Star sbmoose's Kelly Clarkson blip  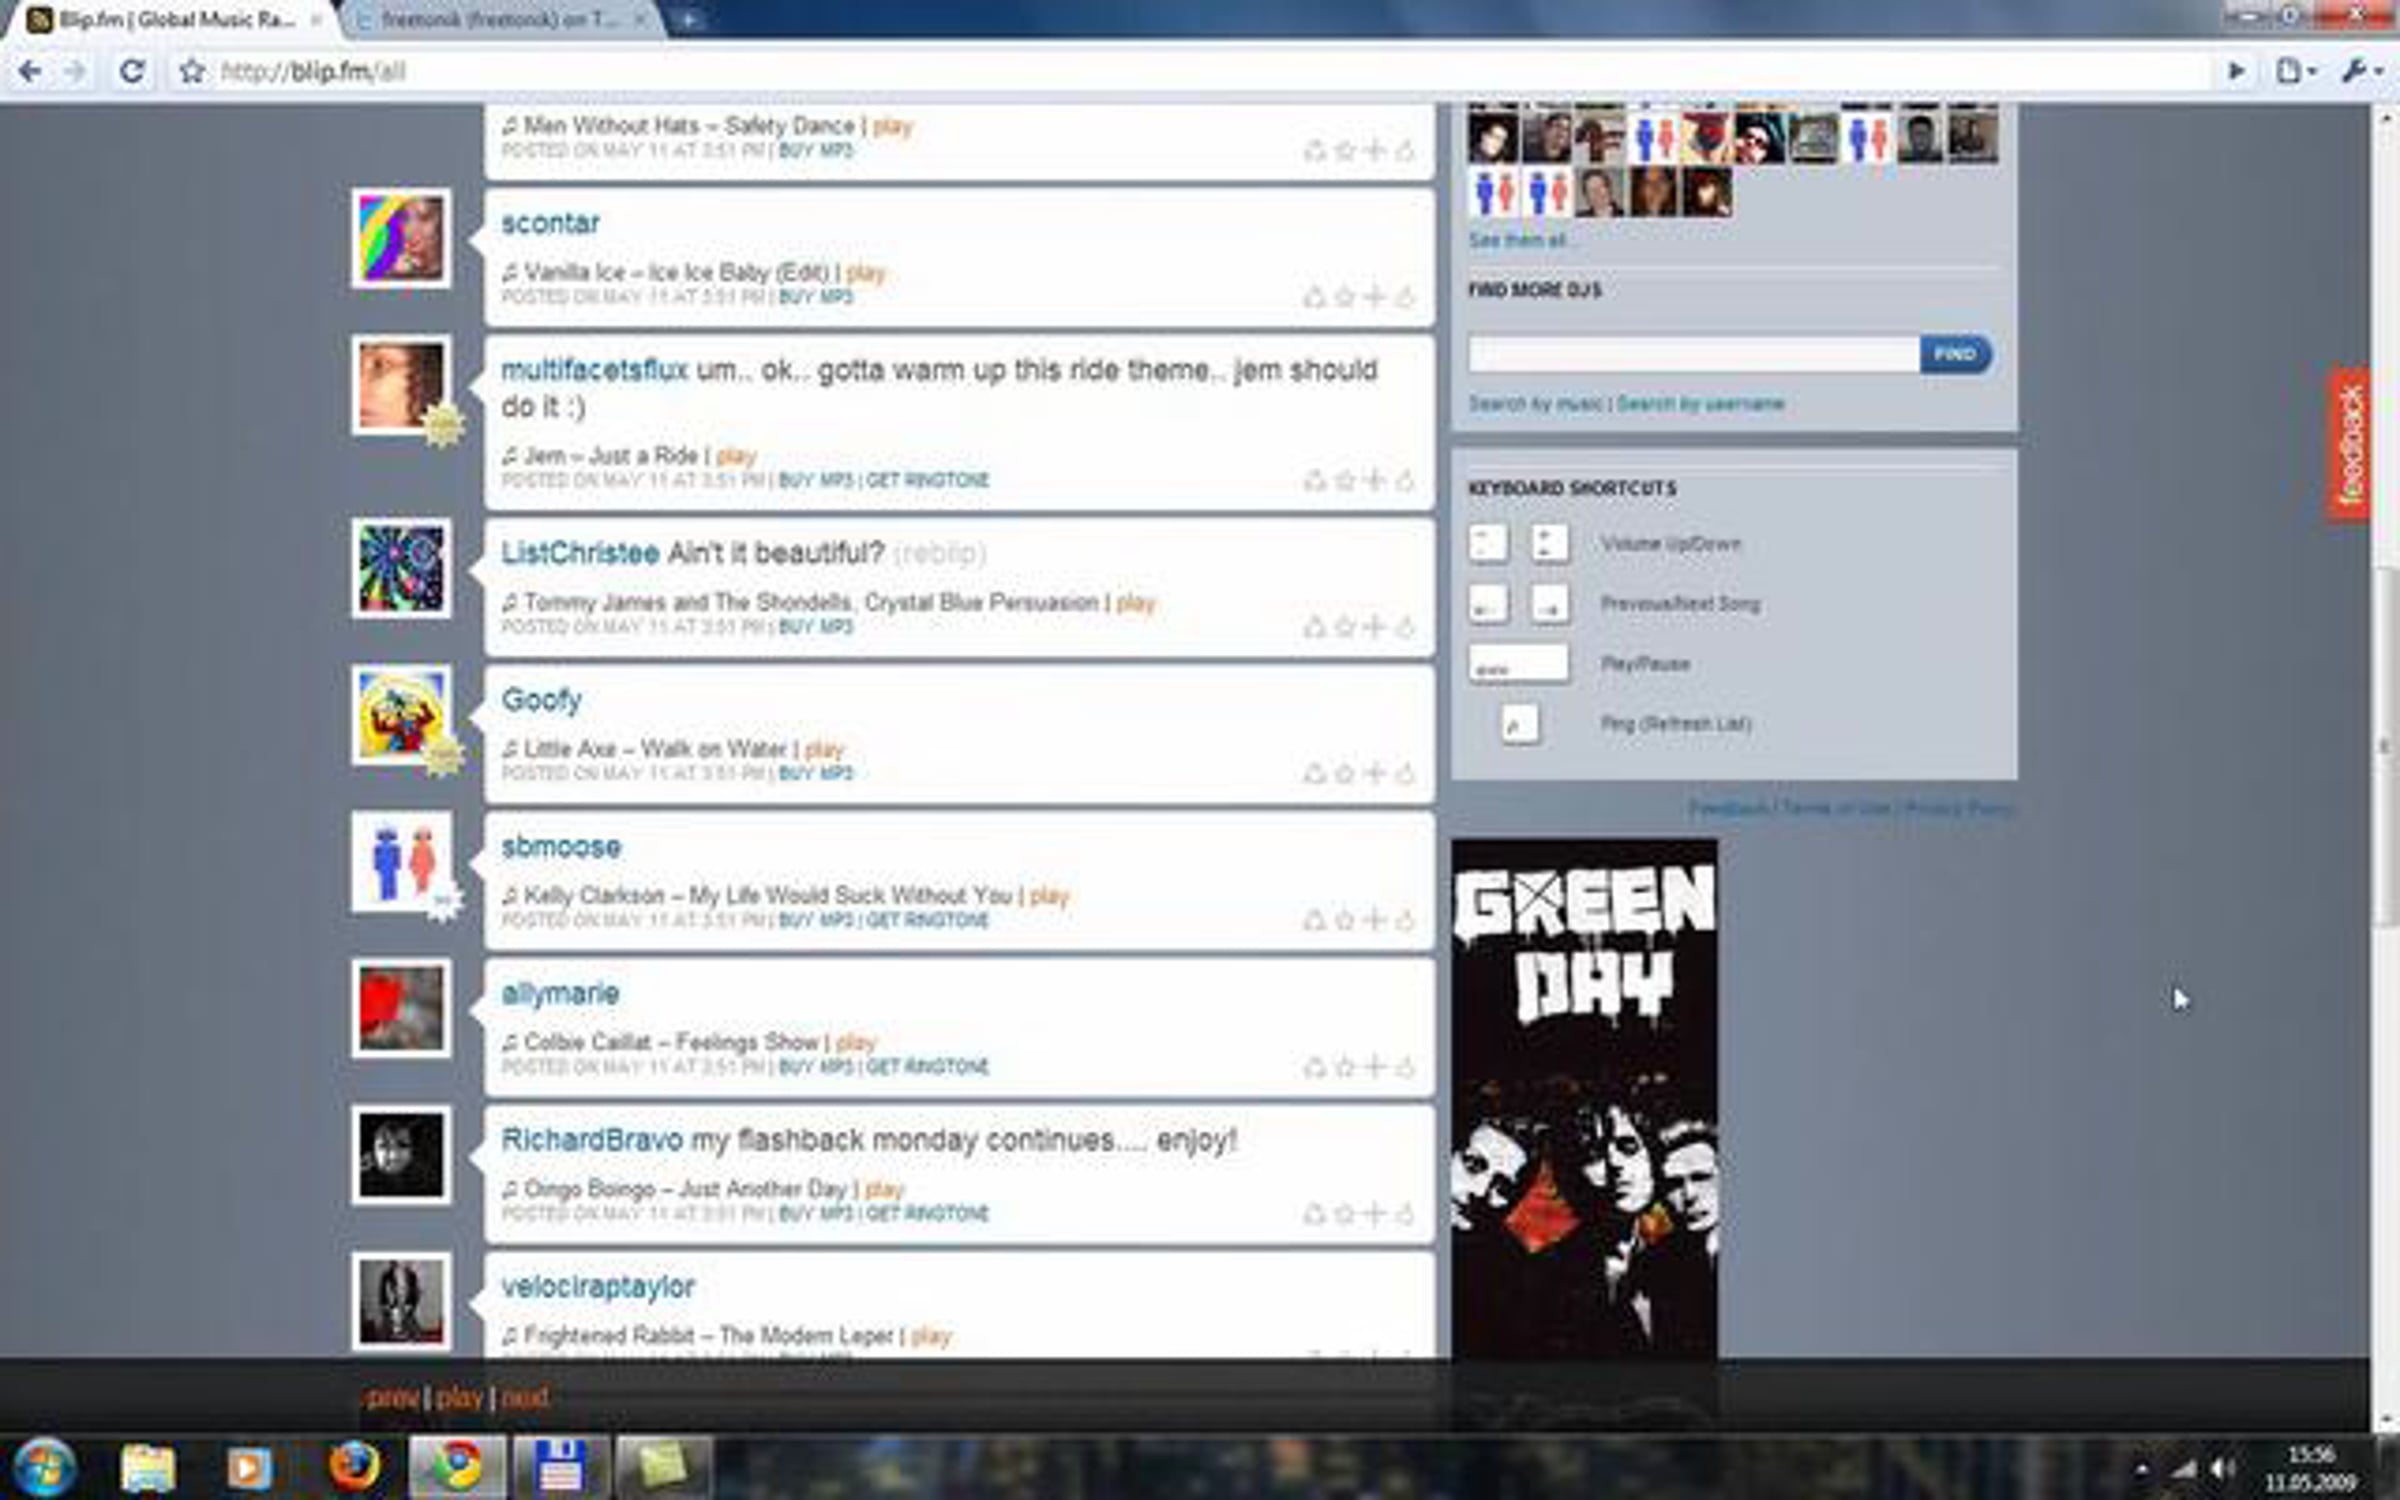(1345, 920)
